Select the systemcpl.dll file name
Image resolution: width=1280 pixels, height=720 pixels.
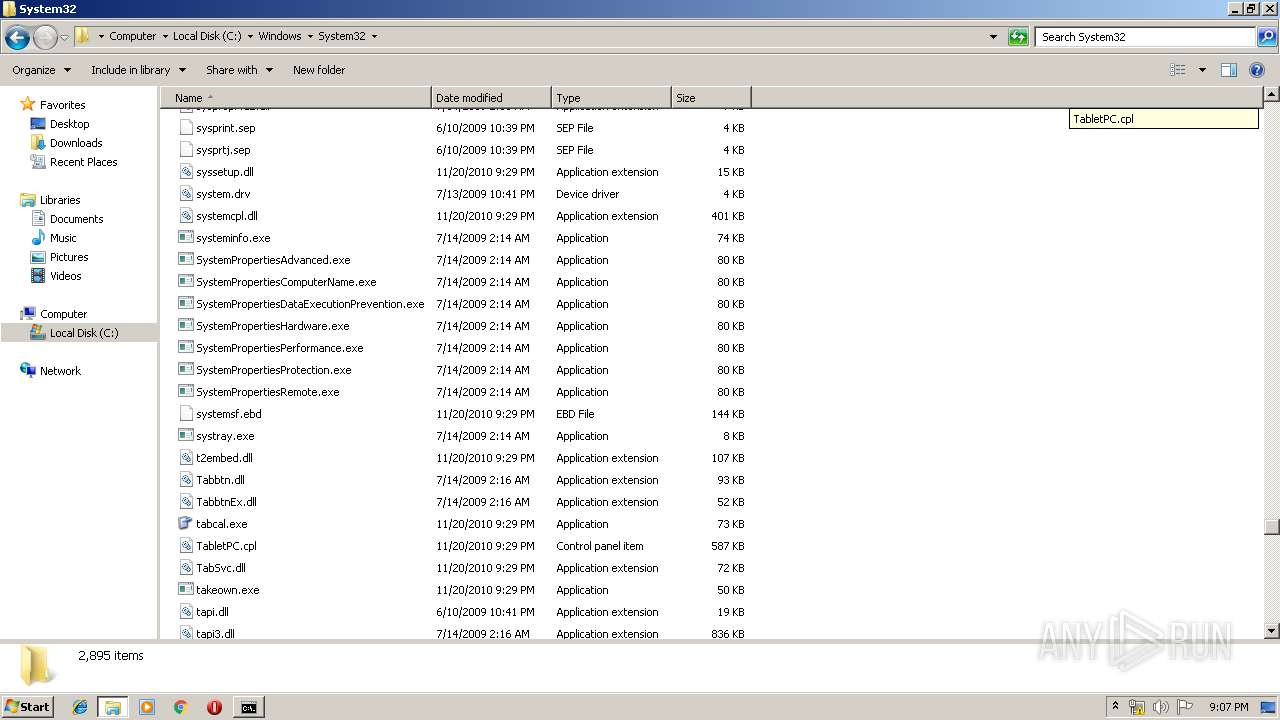point(227,216)
